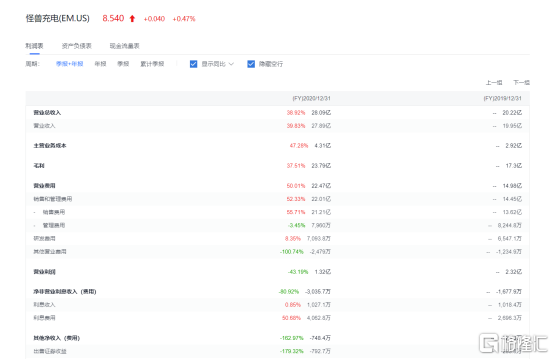Image resolution: width=554 pixels, height=360 pixels.
Task: Select the 利息收入 row label
Action: click(45, 305)
